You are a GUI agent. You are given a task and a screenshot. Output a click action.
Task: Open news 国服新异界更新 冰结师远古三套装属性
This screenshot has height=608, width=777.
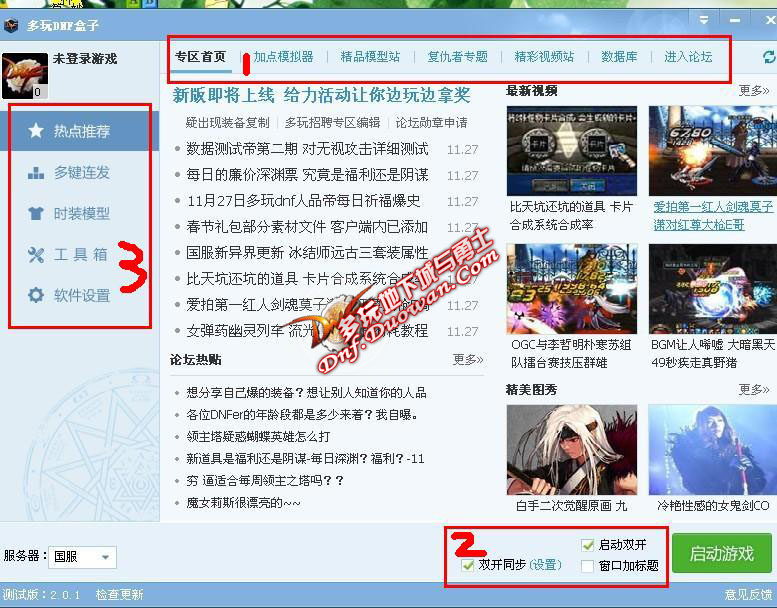click(x=307, y=253)
